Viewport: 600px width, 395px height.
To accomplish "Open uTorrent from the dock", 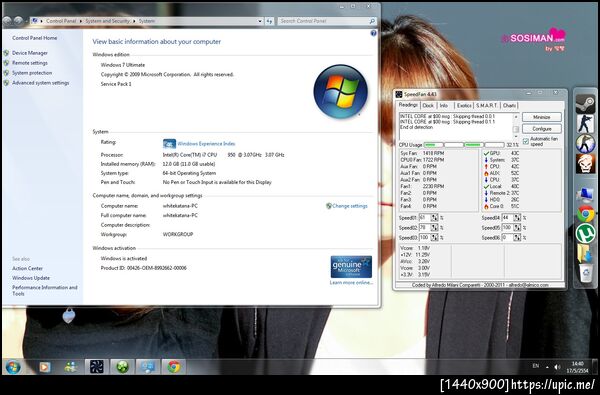I will click(x=585, y=233).
